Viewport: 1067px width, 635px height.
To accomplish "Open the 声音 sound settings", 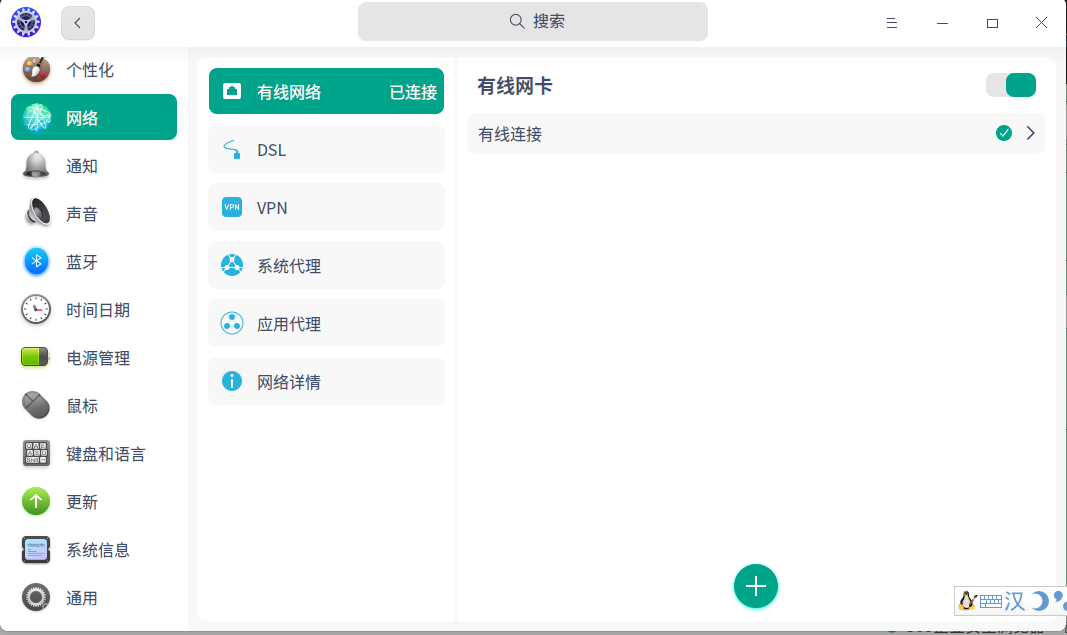I will (94, 214).
